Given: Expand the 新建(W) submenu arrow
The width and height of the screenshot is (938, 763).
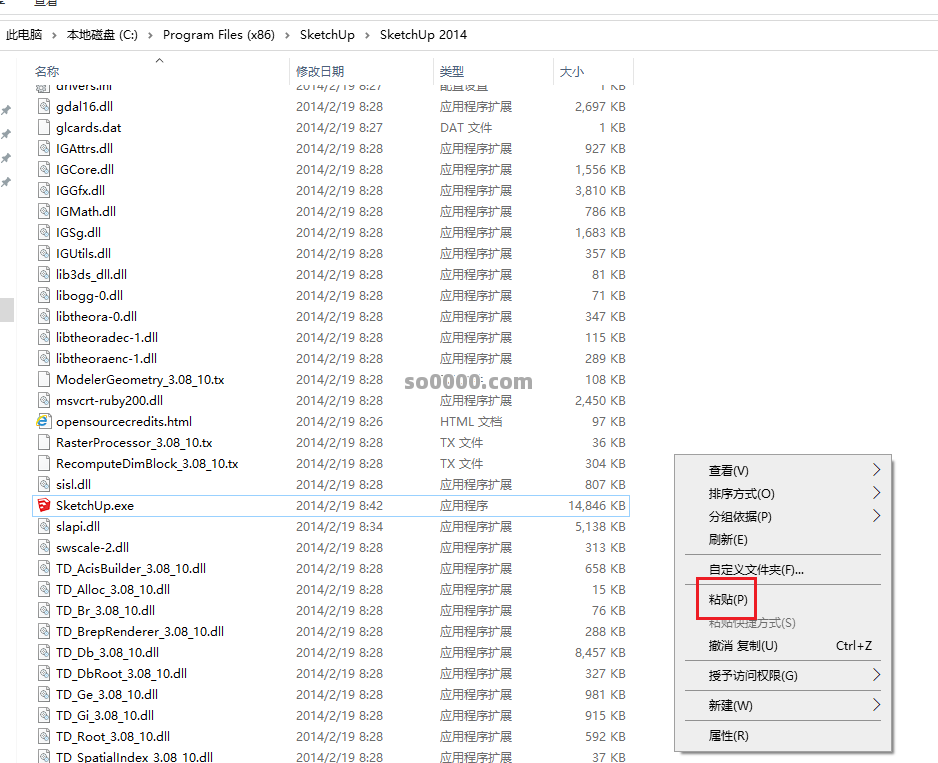Looking at the screenshot, I should coord(876,704).
